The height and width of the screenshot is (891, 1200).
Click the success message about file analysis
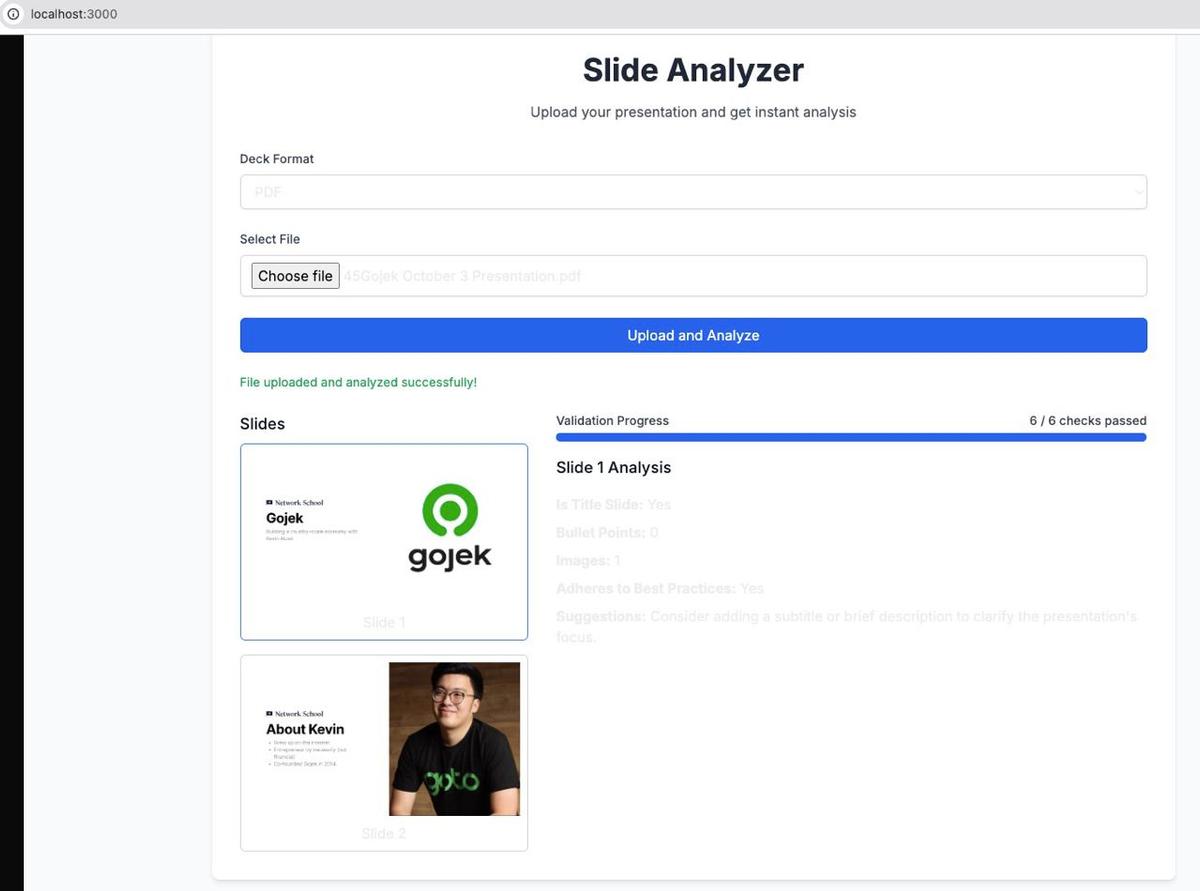click(358, 382)
